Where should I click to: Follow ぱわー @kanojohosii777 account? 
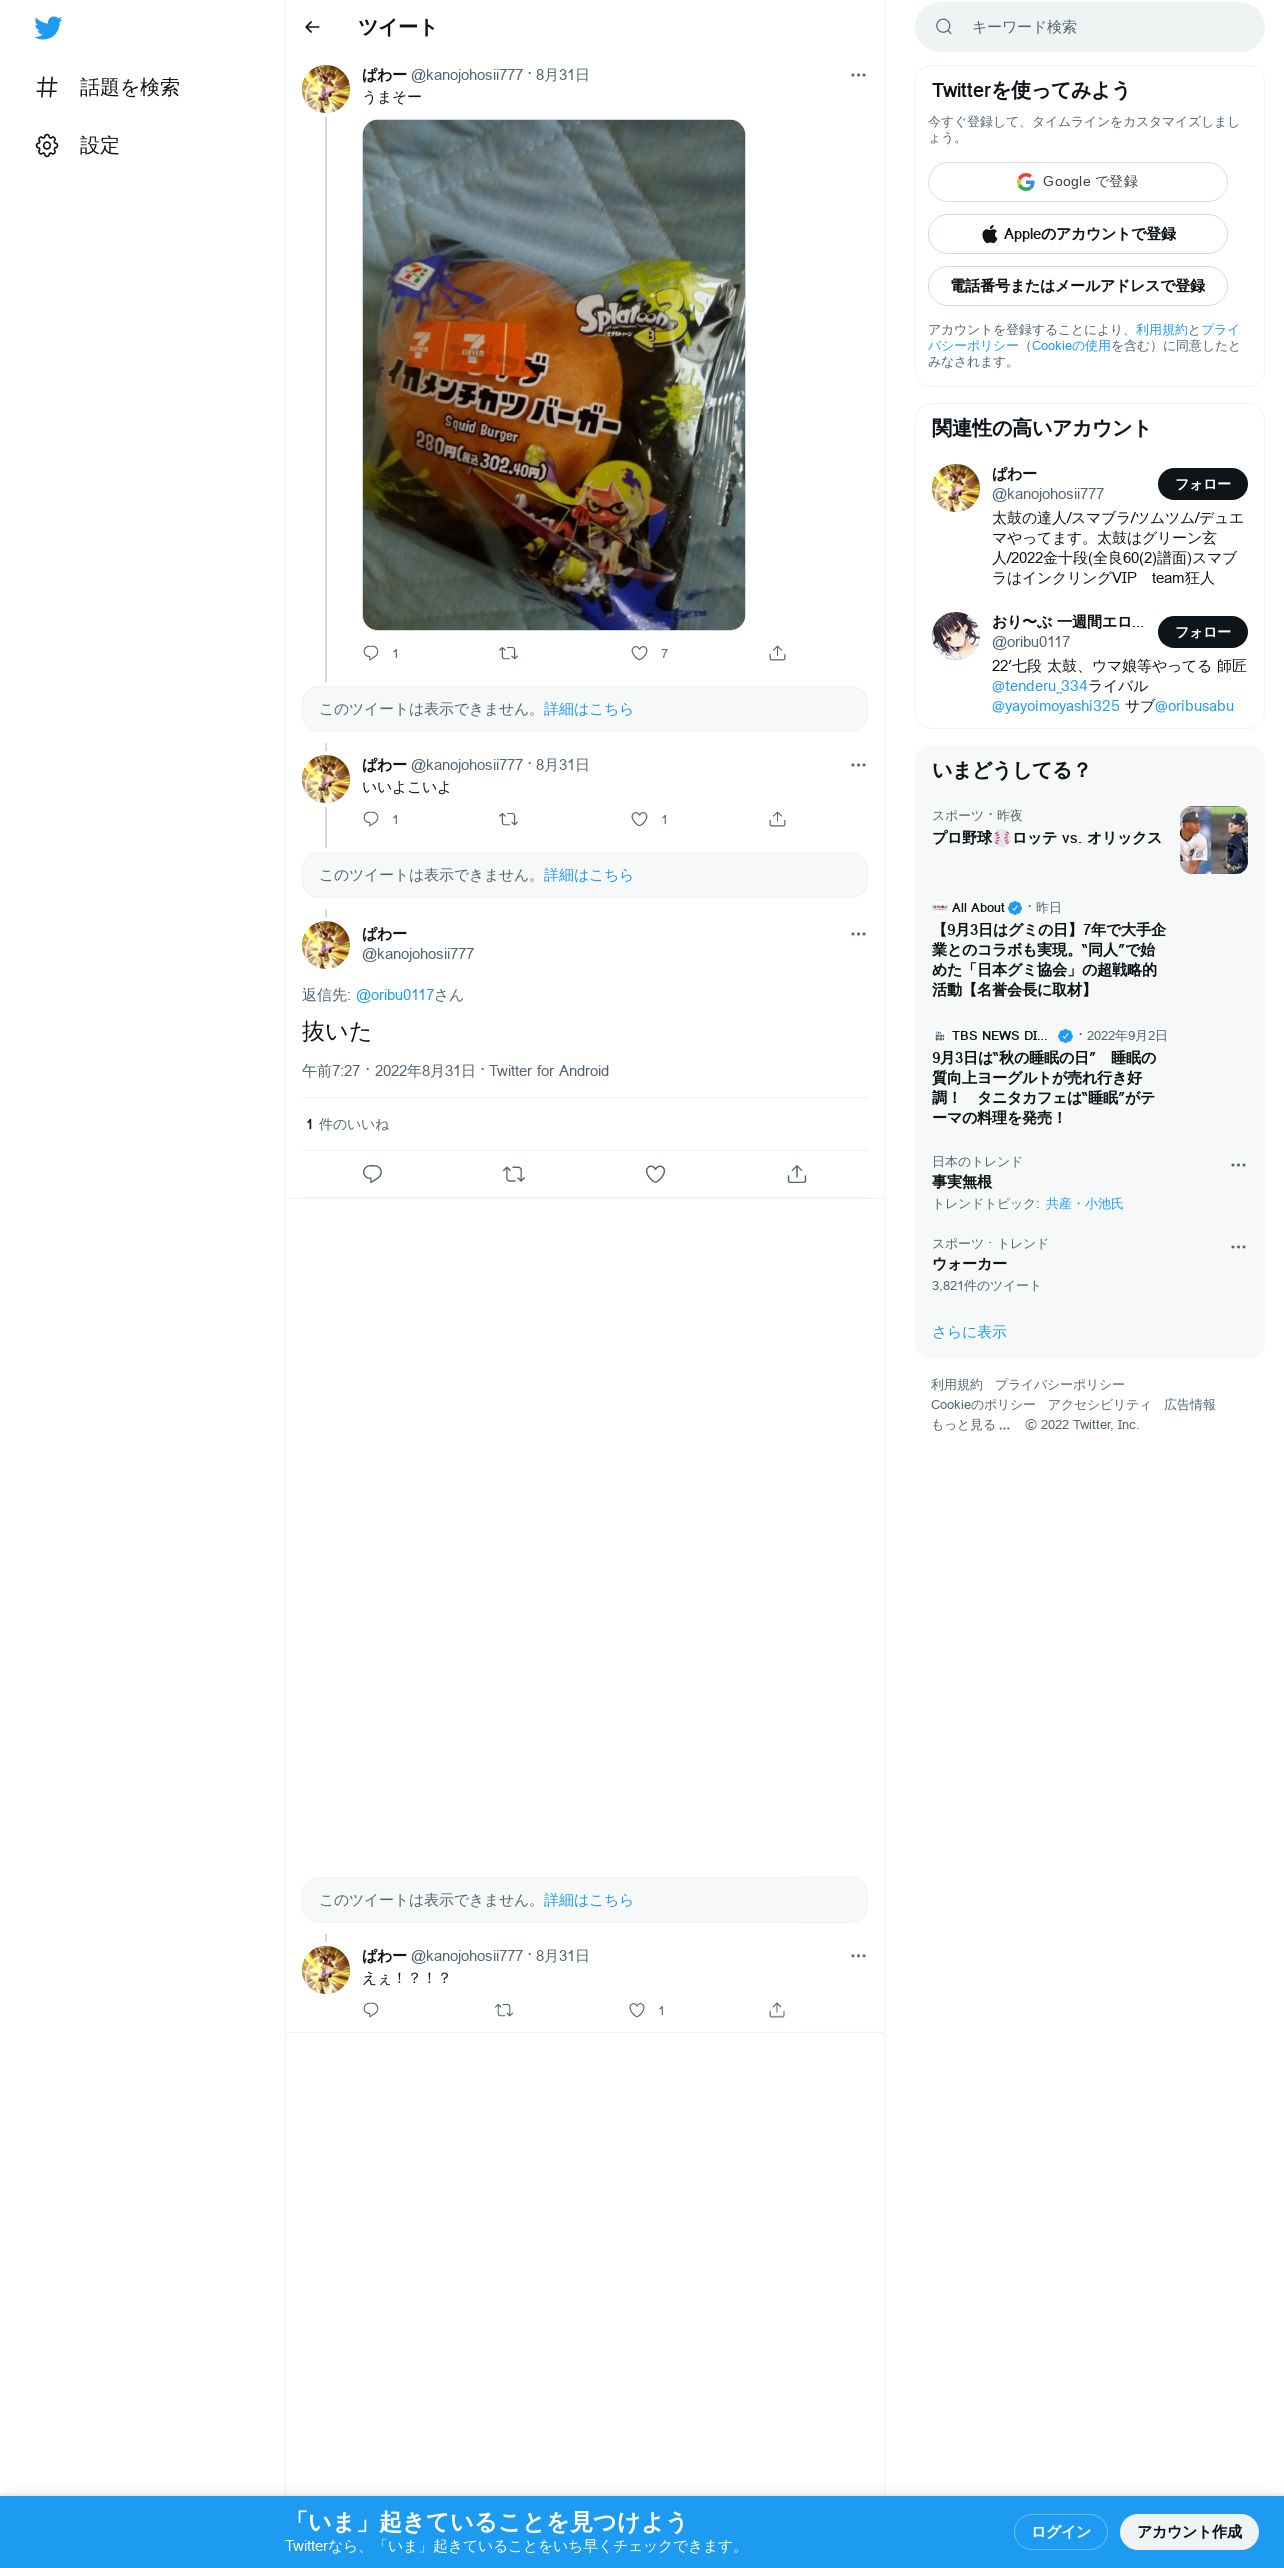[1202, 484]
